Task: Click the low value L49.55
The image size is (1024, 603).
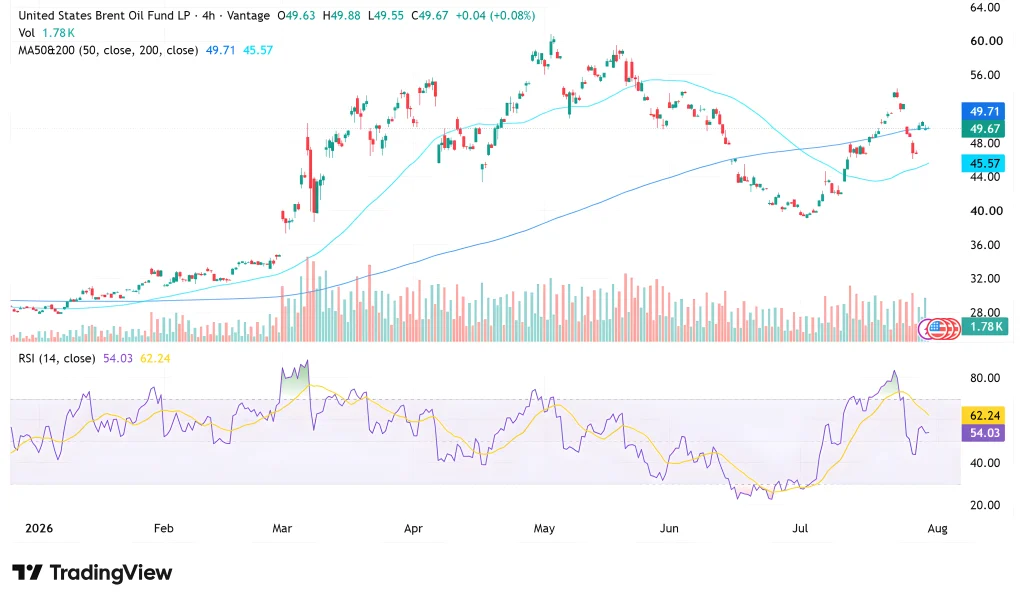Action: [x=386, y=15]
